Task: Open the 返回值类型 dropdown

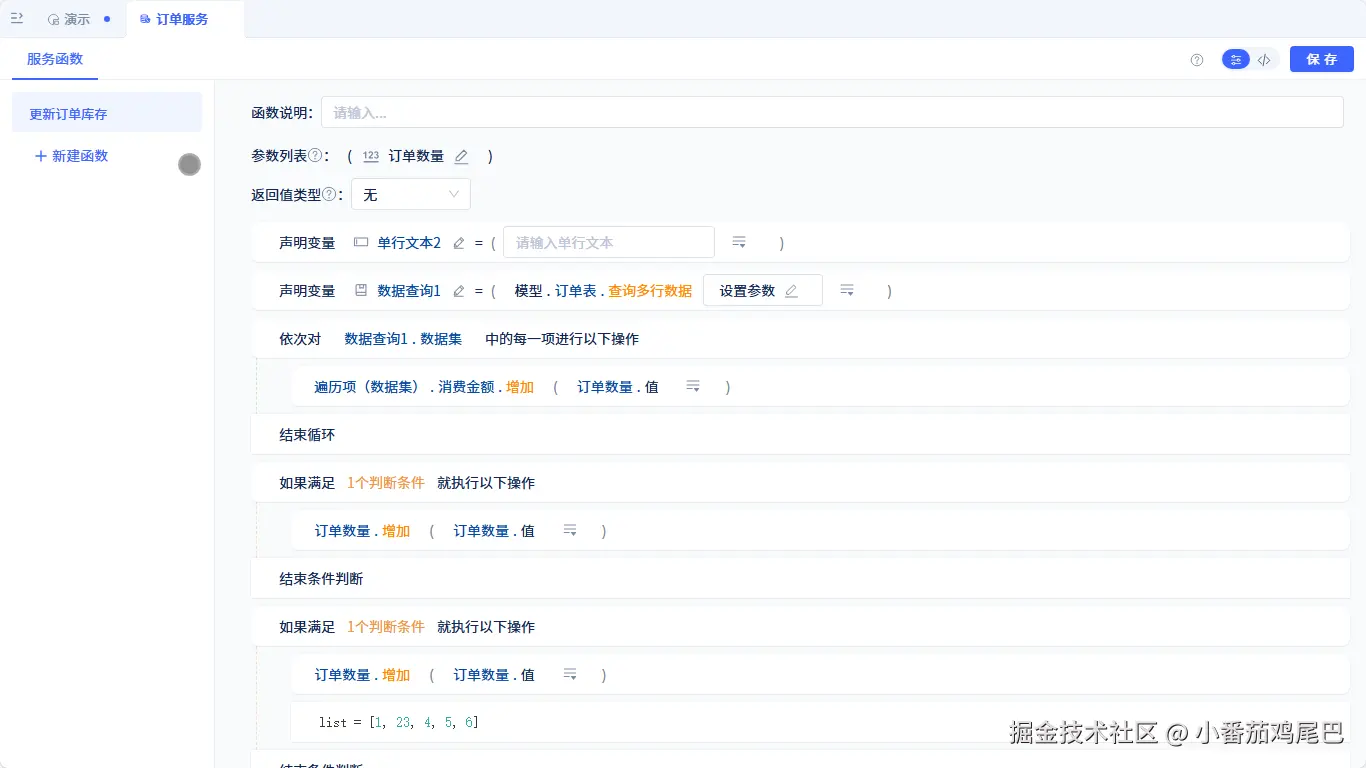Action: pos(411,194)
